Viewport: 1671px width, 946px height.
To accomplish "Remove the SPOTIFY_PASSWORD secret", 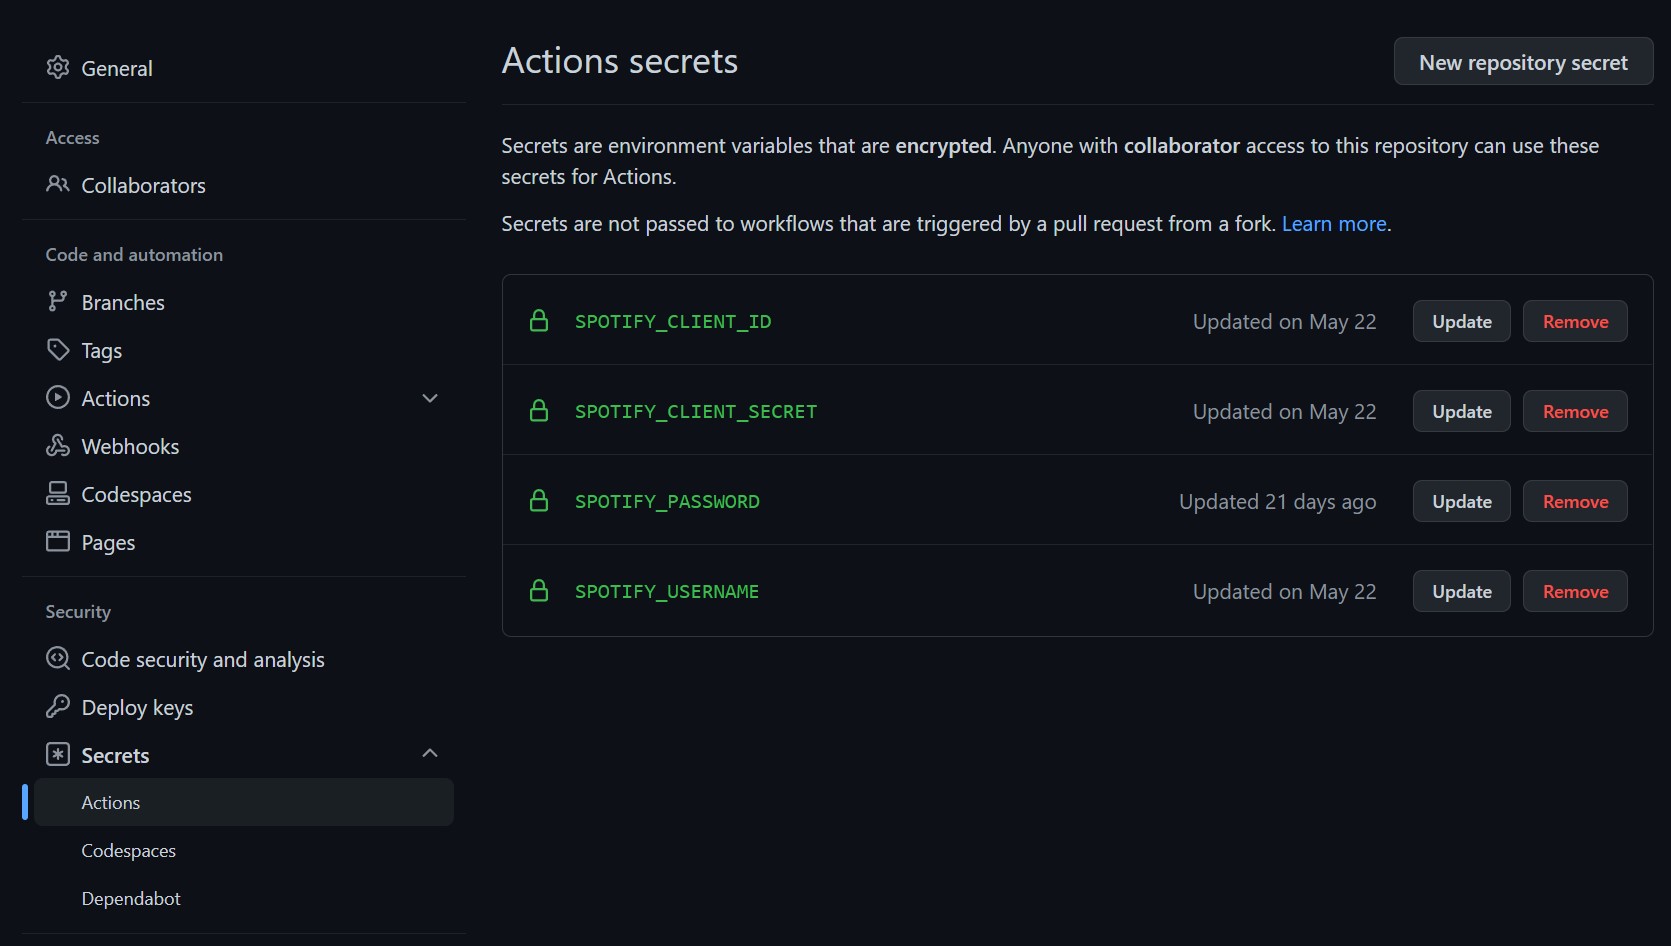I will point(1575,501).
